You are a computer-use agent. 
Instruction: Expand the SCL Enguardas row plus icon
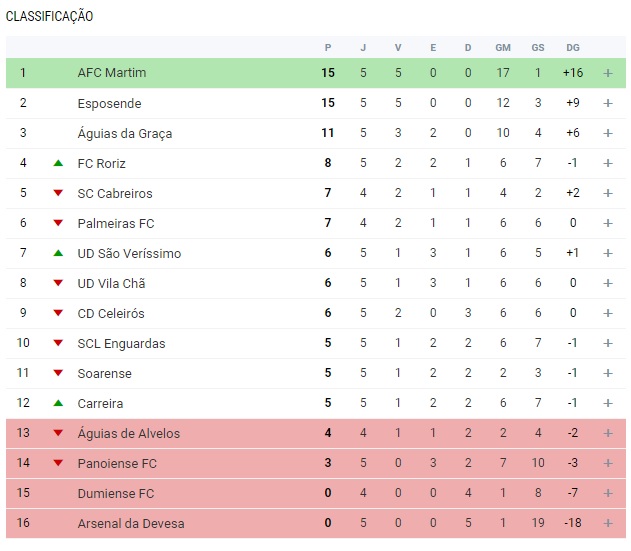click(x=608, y=343)
